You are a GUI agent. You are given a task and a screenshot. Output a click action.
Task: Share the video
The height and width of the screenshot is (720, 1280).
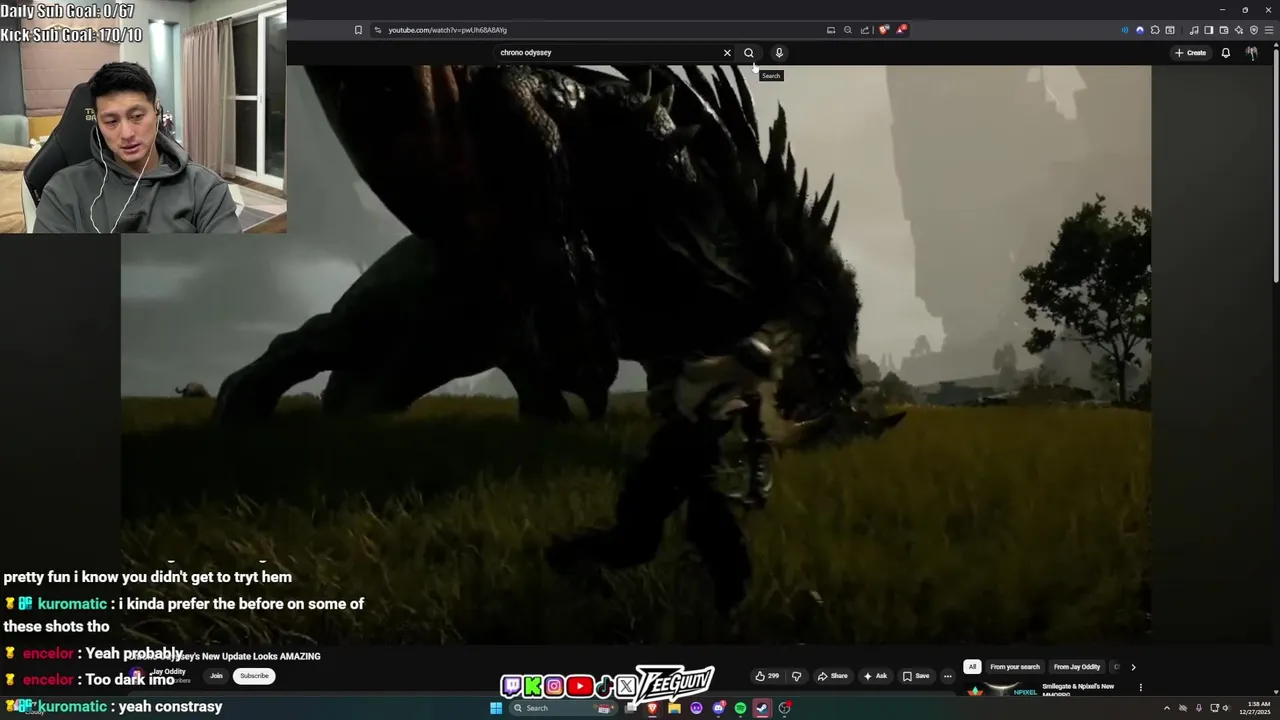(833, 676)
